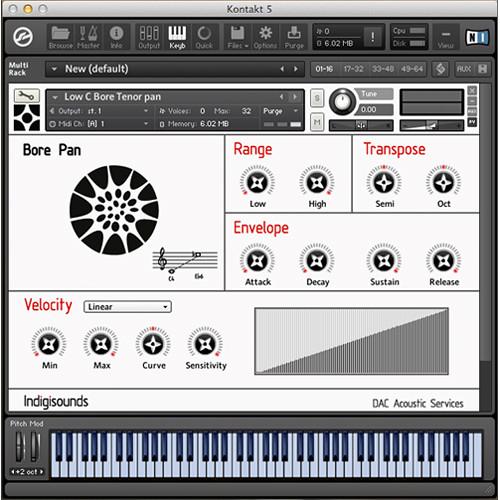Click the Max voices value 32

(x=246, y=111)
